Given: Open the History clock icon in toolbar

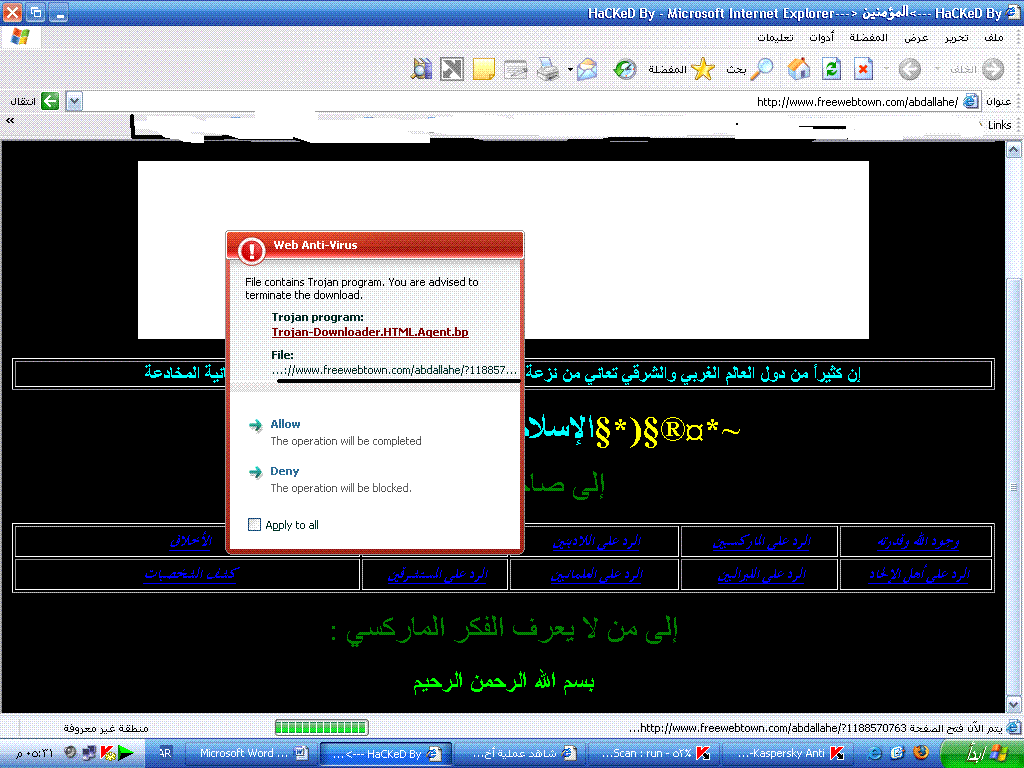Looking at the screenshot, I should [625, 69].
